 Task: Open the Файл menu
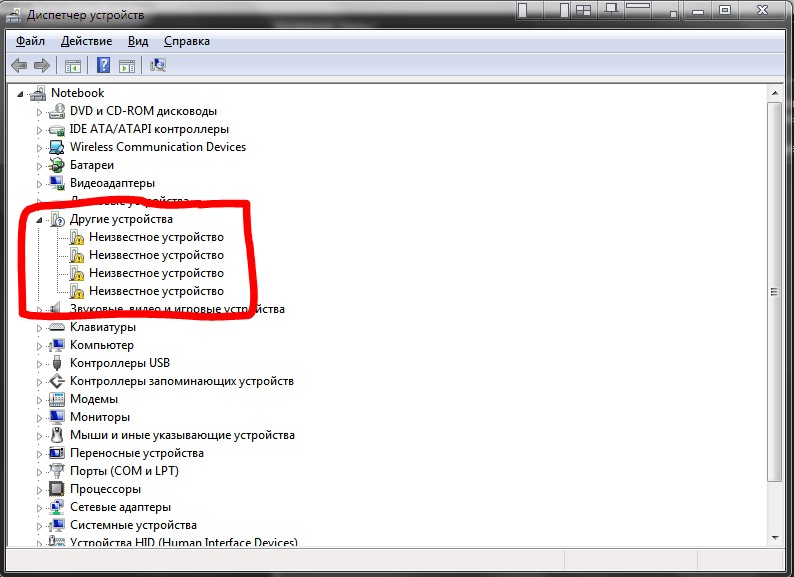point(30,41)
